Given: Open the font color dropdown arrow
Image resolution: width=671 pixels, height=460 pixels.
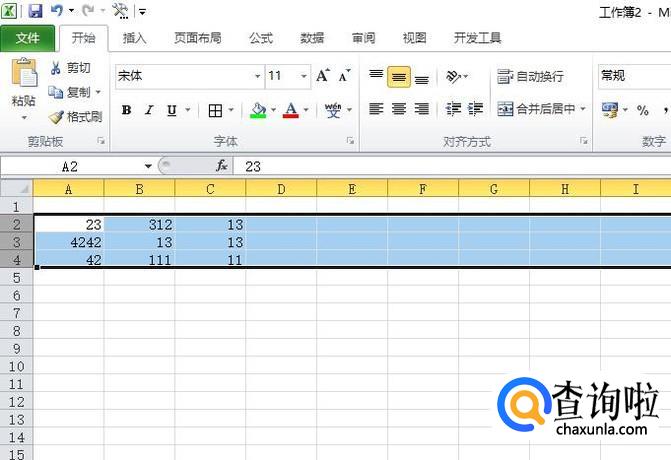Looking at the screenshot, I should coord(306,110).
